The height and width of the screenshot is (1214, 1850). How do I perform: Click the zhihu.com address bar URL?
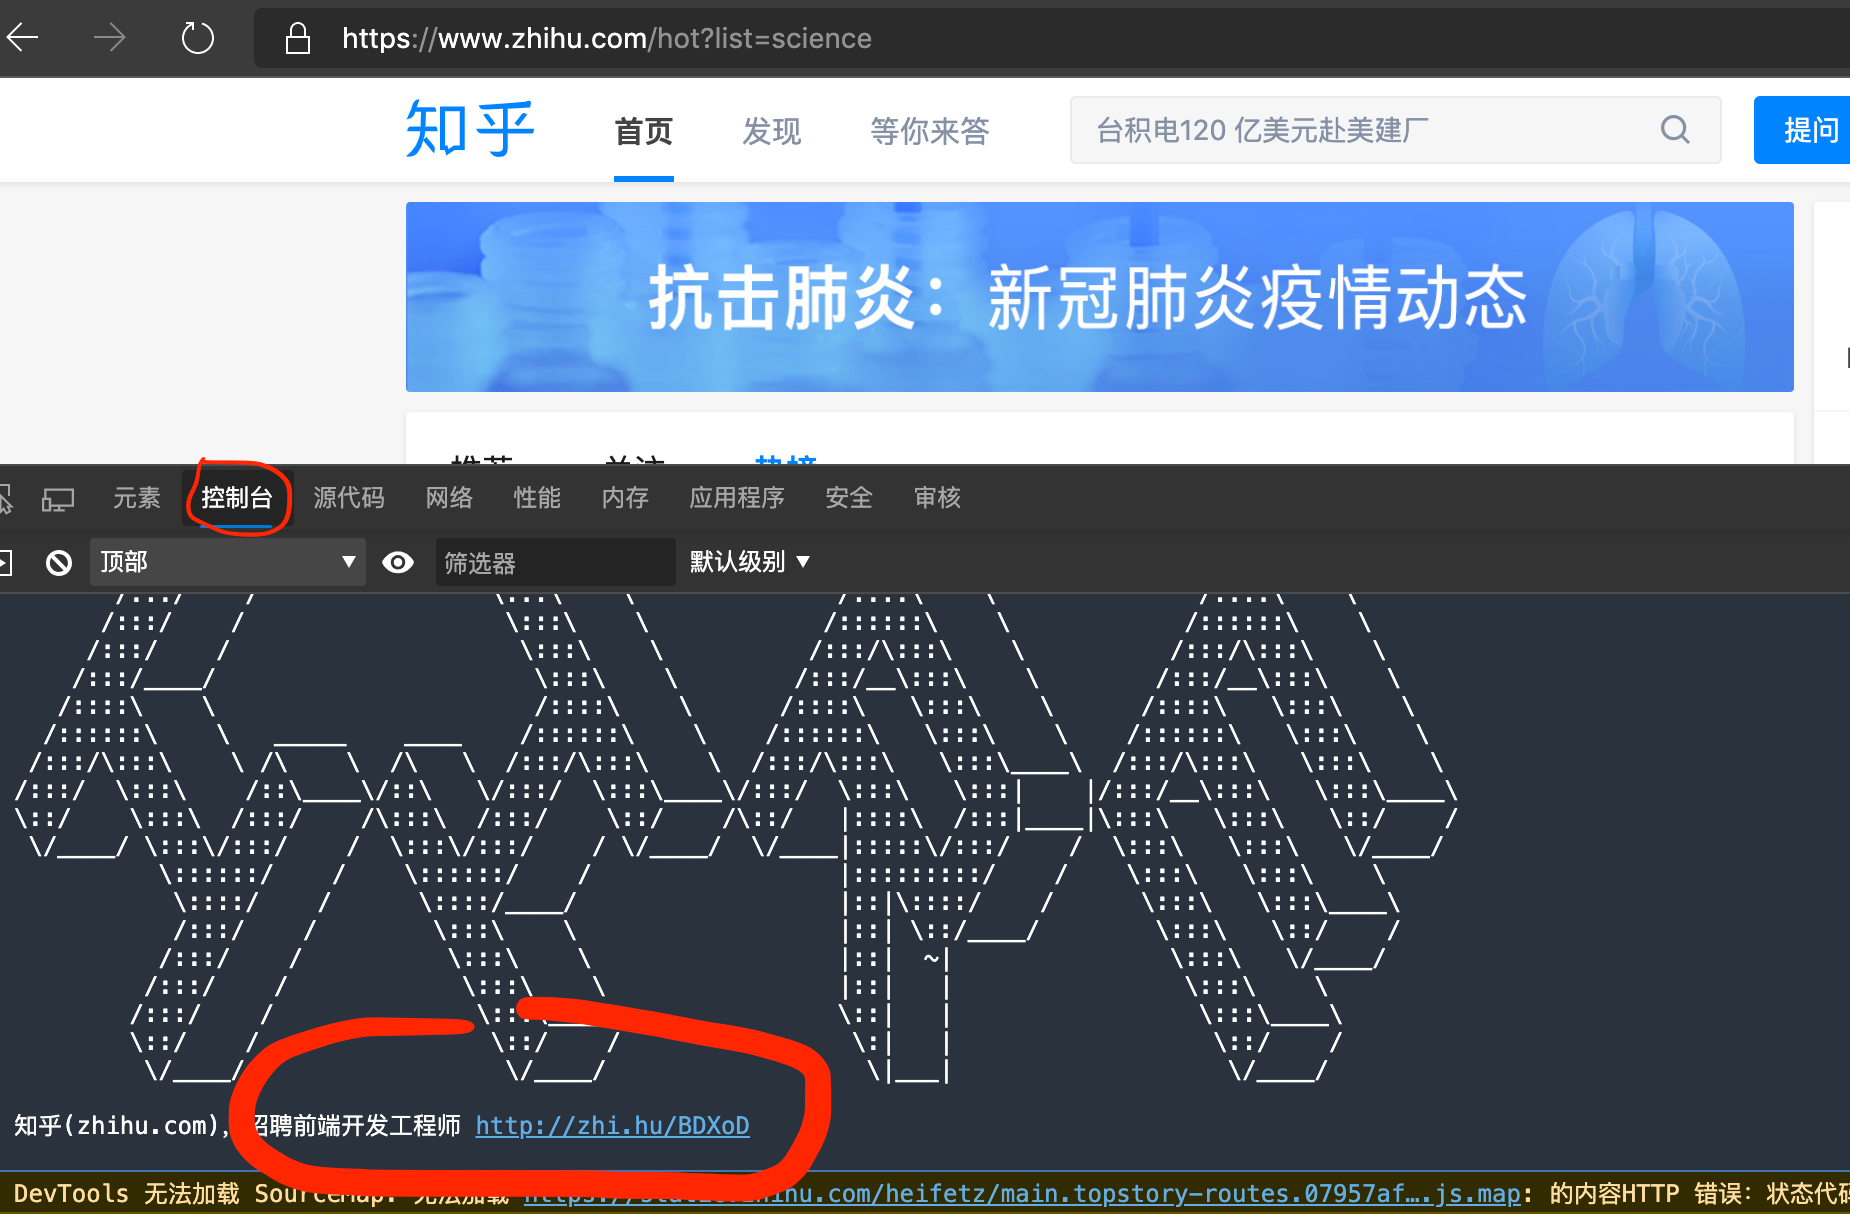[x=607, y=38]
